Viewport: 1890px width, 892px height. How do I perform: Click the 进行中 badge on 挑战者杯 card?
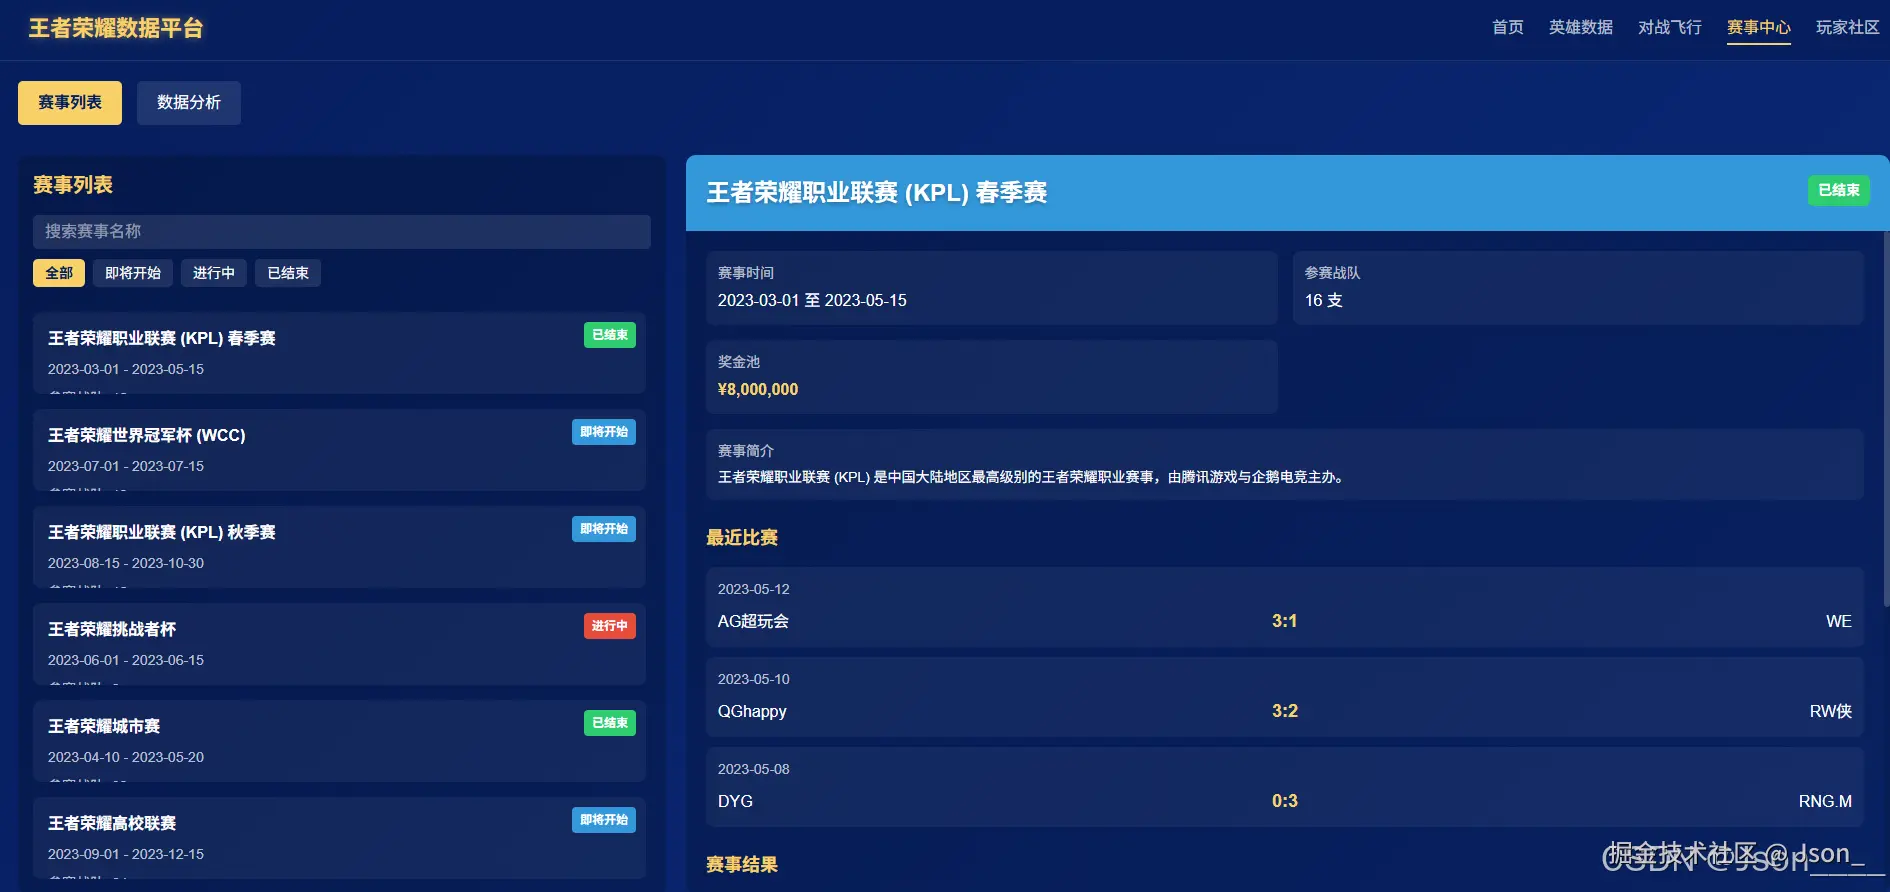tap(610, 626)
